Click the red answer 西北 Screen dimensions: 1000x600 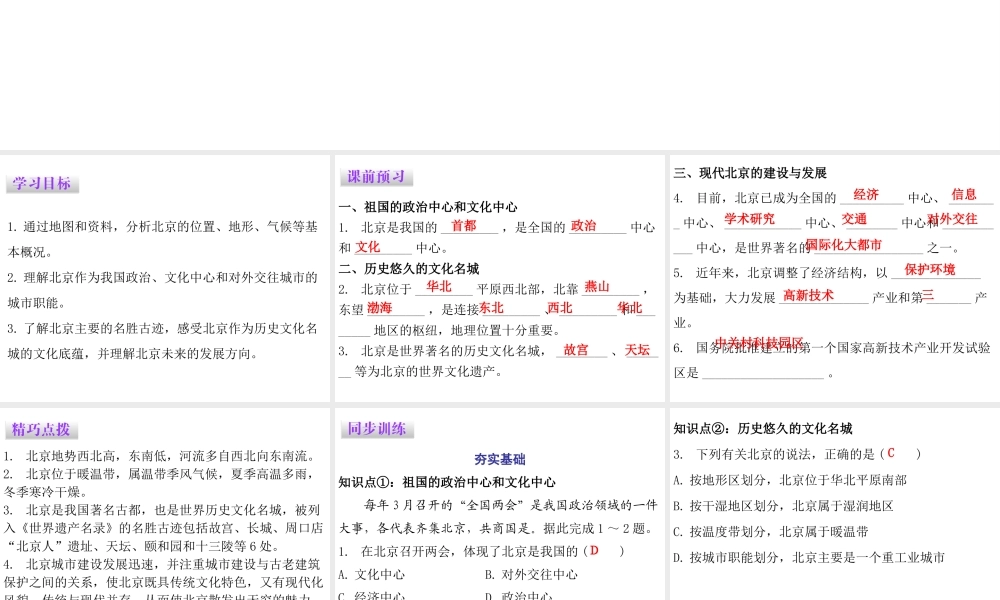560,308
